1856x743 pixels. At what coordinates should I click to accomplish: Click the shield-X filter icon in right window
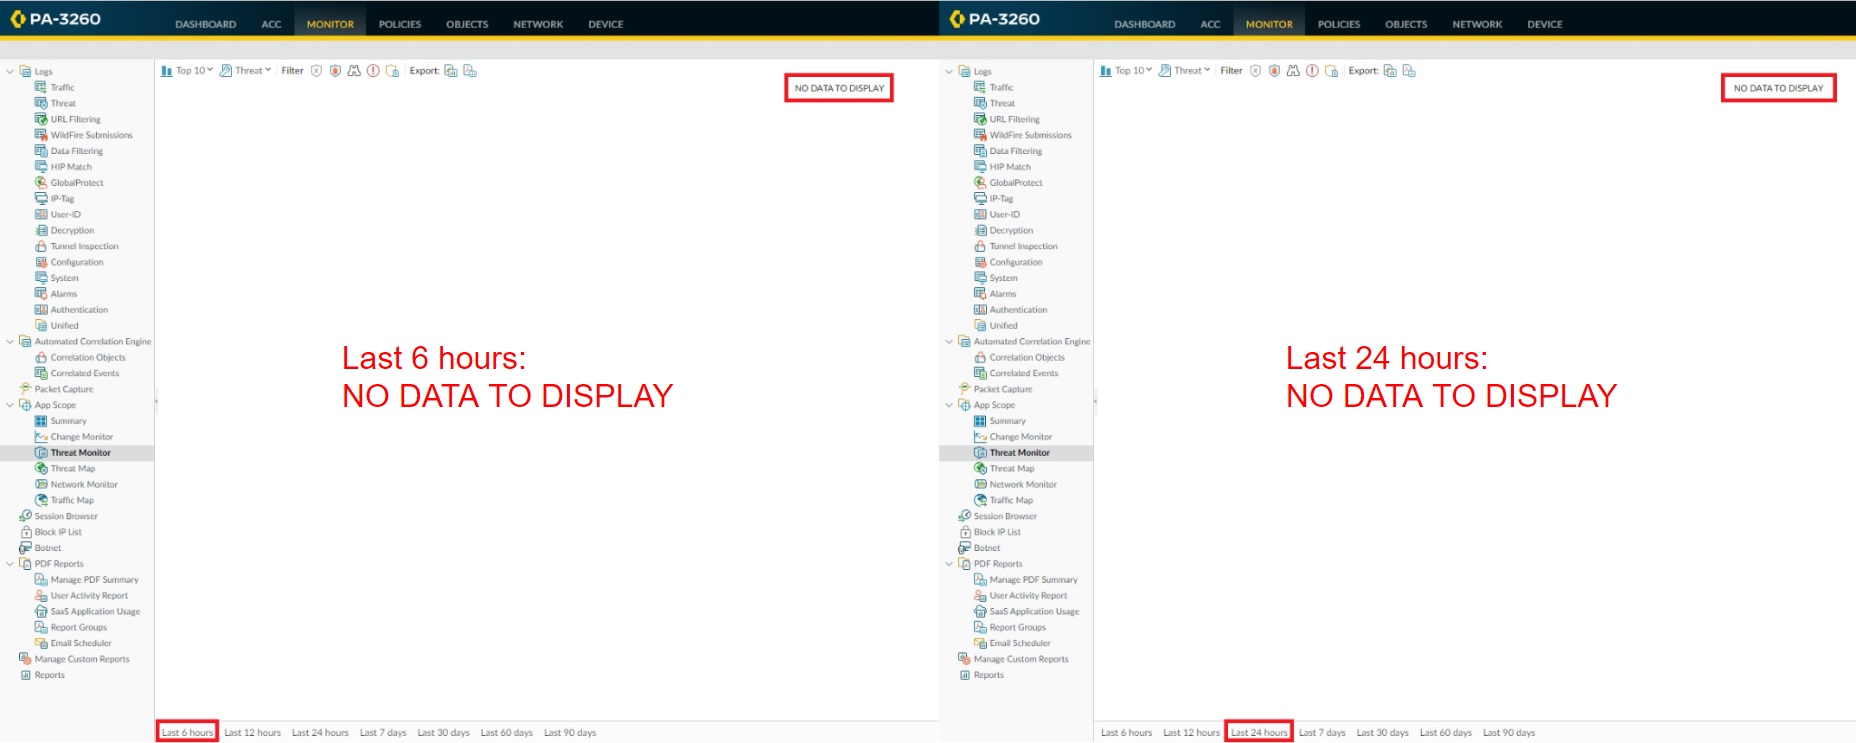coord(1255,71)
